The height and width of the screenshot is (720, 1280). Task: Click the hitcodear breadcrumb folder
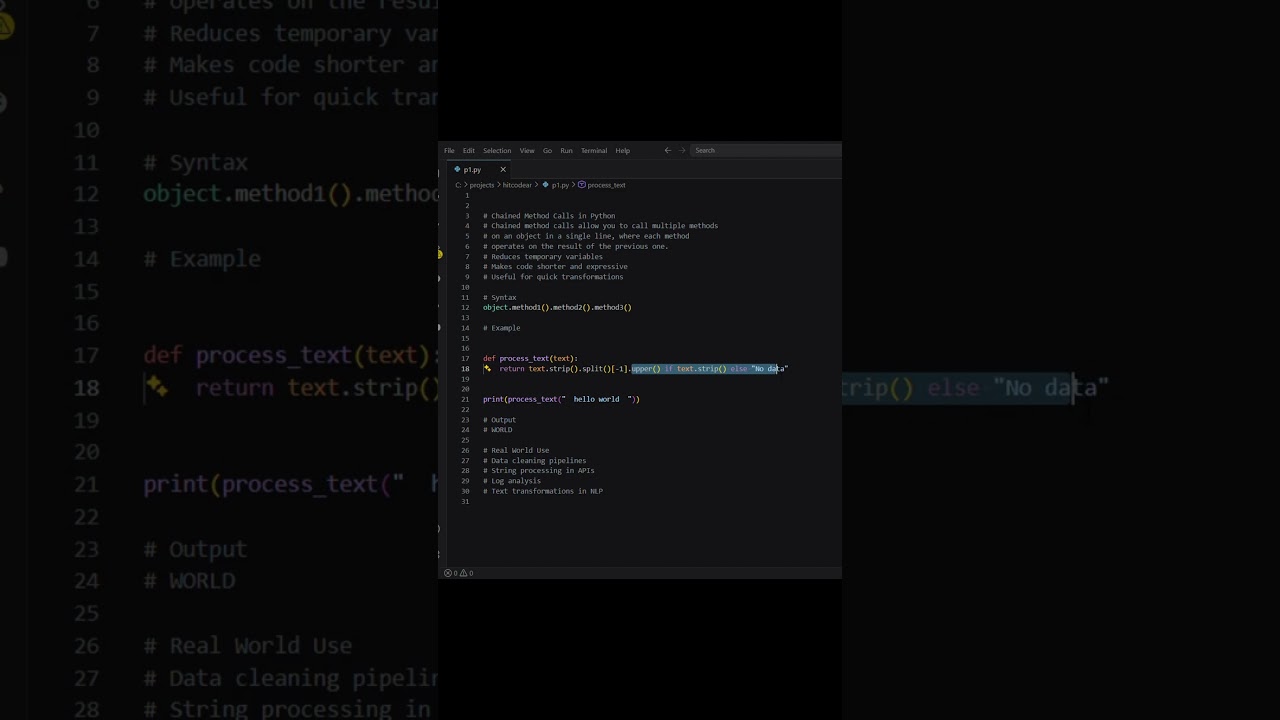coord(517,185)
